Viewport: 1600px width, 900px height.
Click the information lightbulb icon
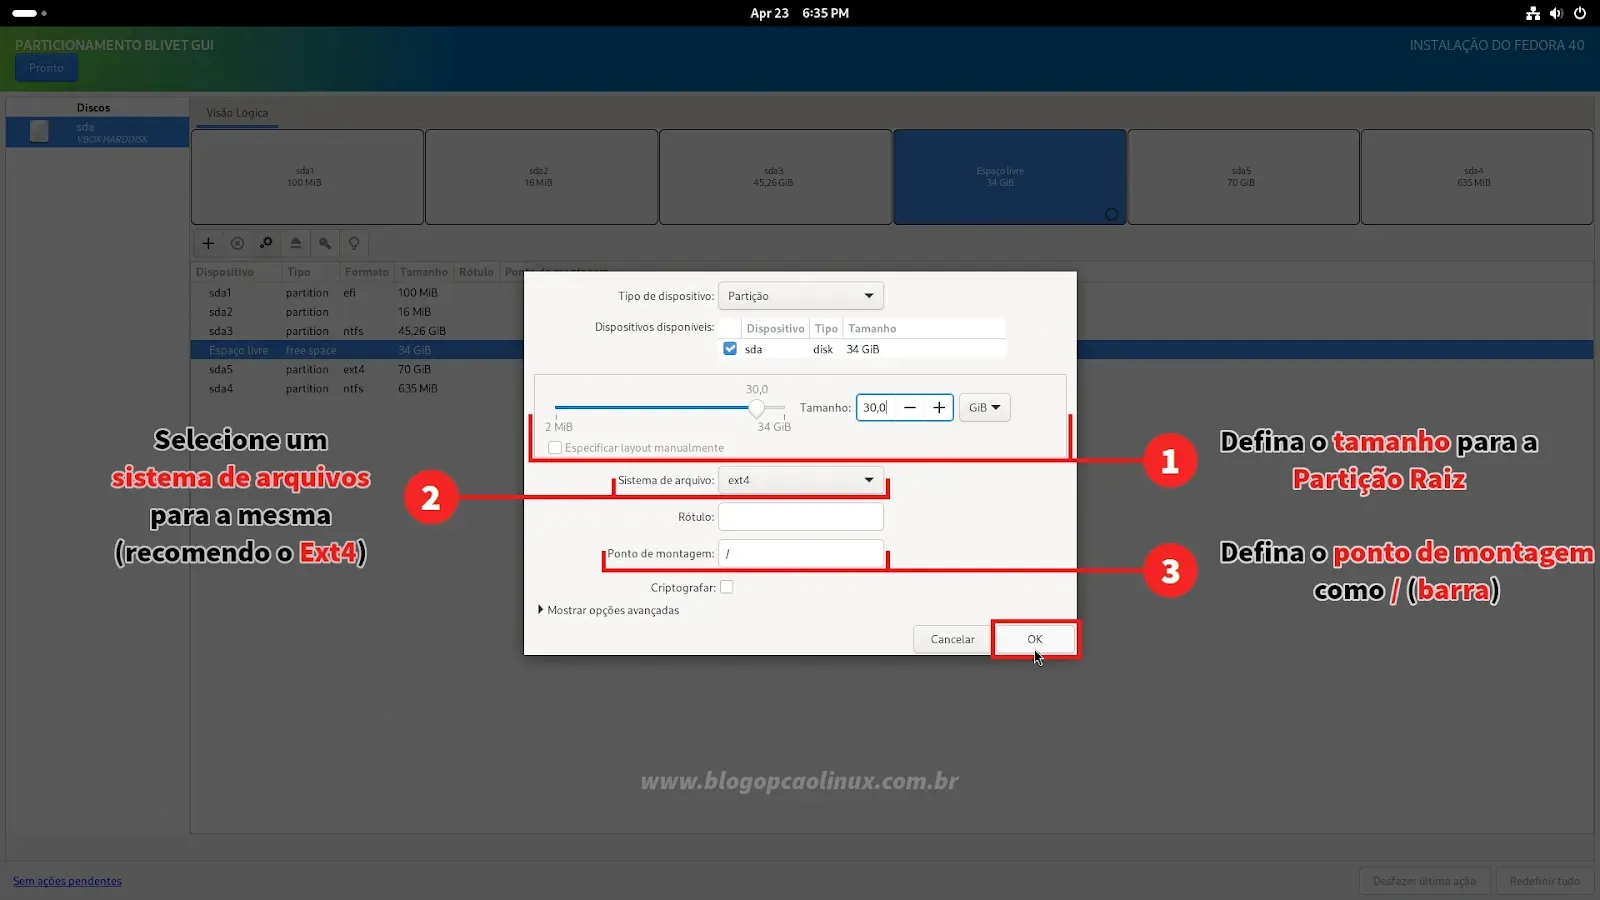354,243
